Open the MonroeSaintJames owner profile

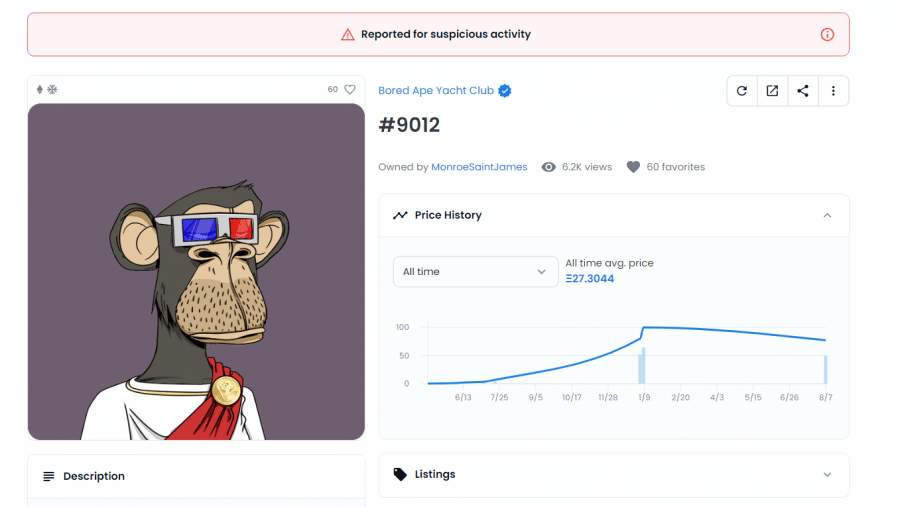(x=479, y=167)
